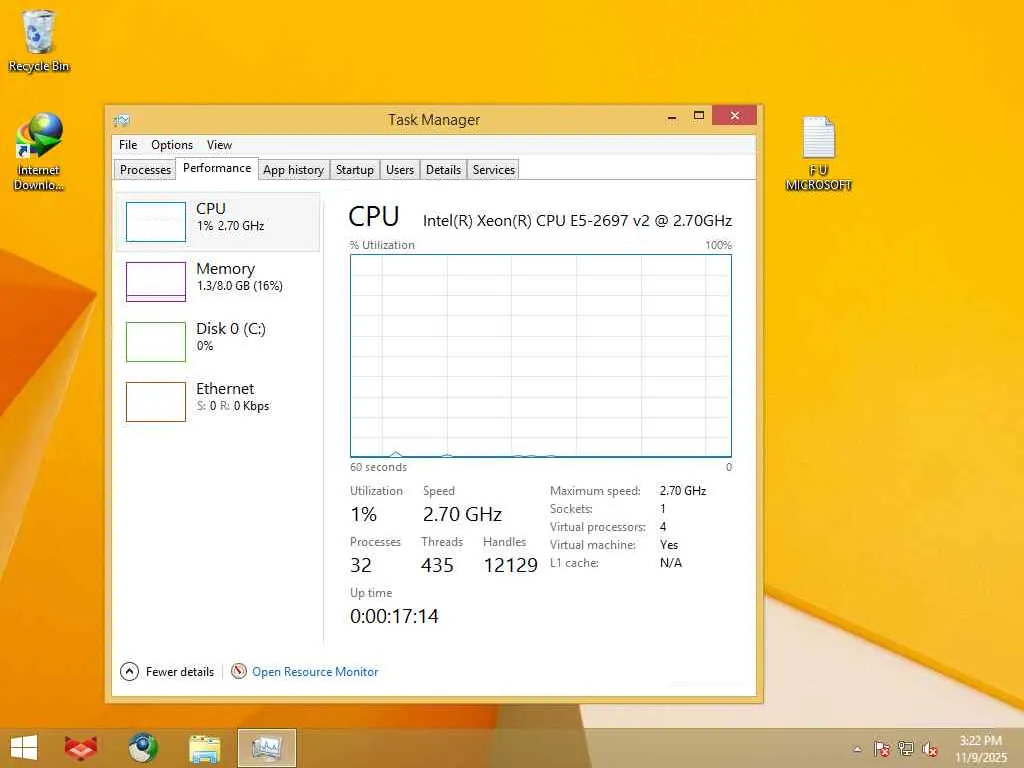This screenshot has height=768, width=1024.
Task: Click the Up time value 0:00:17:14
Action: [x=394, y=616]
